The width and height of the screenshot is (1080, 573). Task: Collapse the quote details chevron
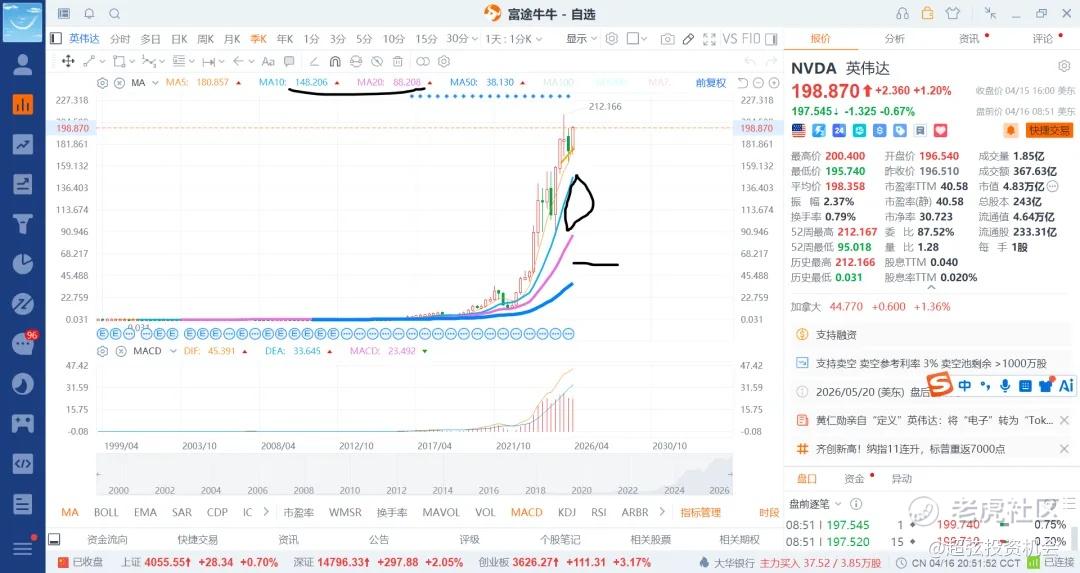[931, 287]
